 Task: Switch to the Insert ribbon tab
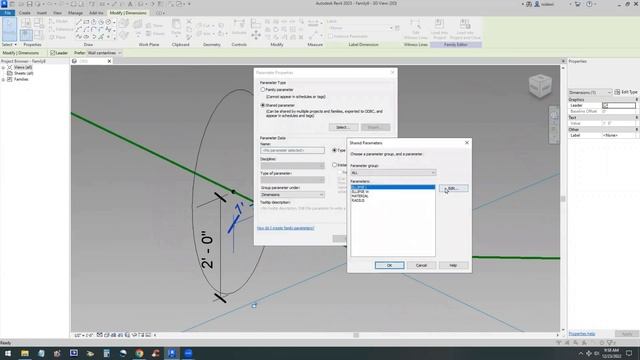(x=42, y=13)
